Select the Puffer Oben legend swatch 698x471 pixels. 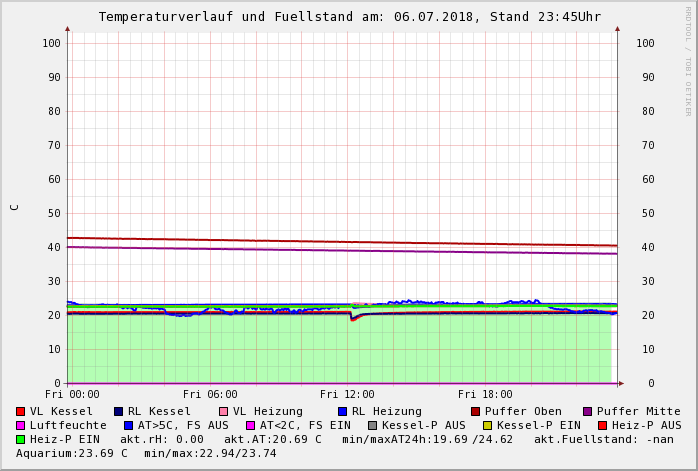tap(475, 411)
